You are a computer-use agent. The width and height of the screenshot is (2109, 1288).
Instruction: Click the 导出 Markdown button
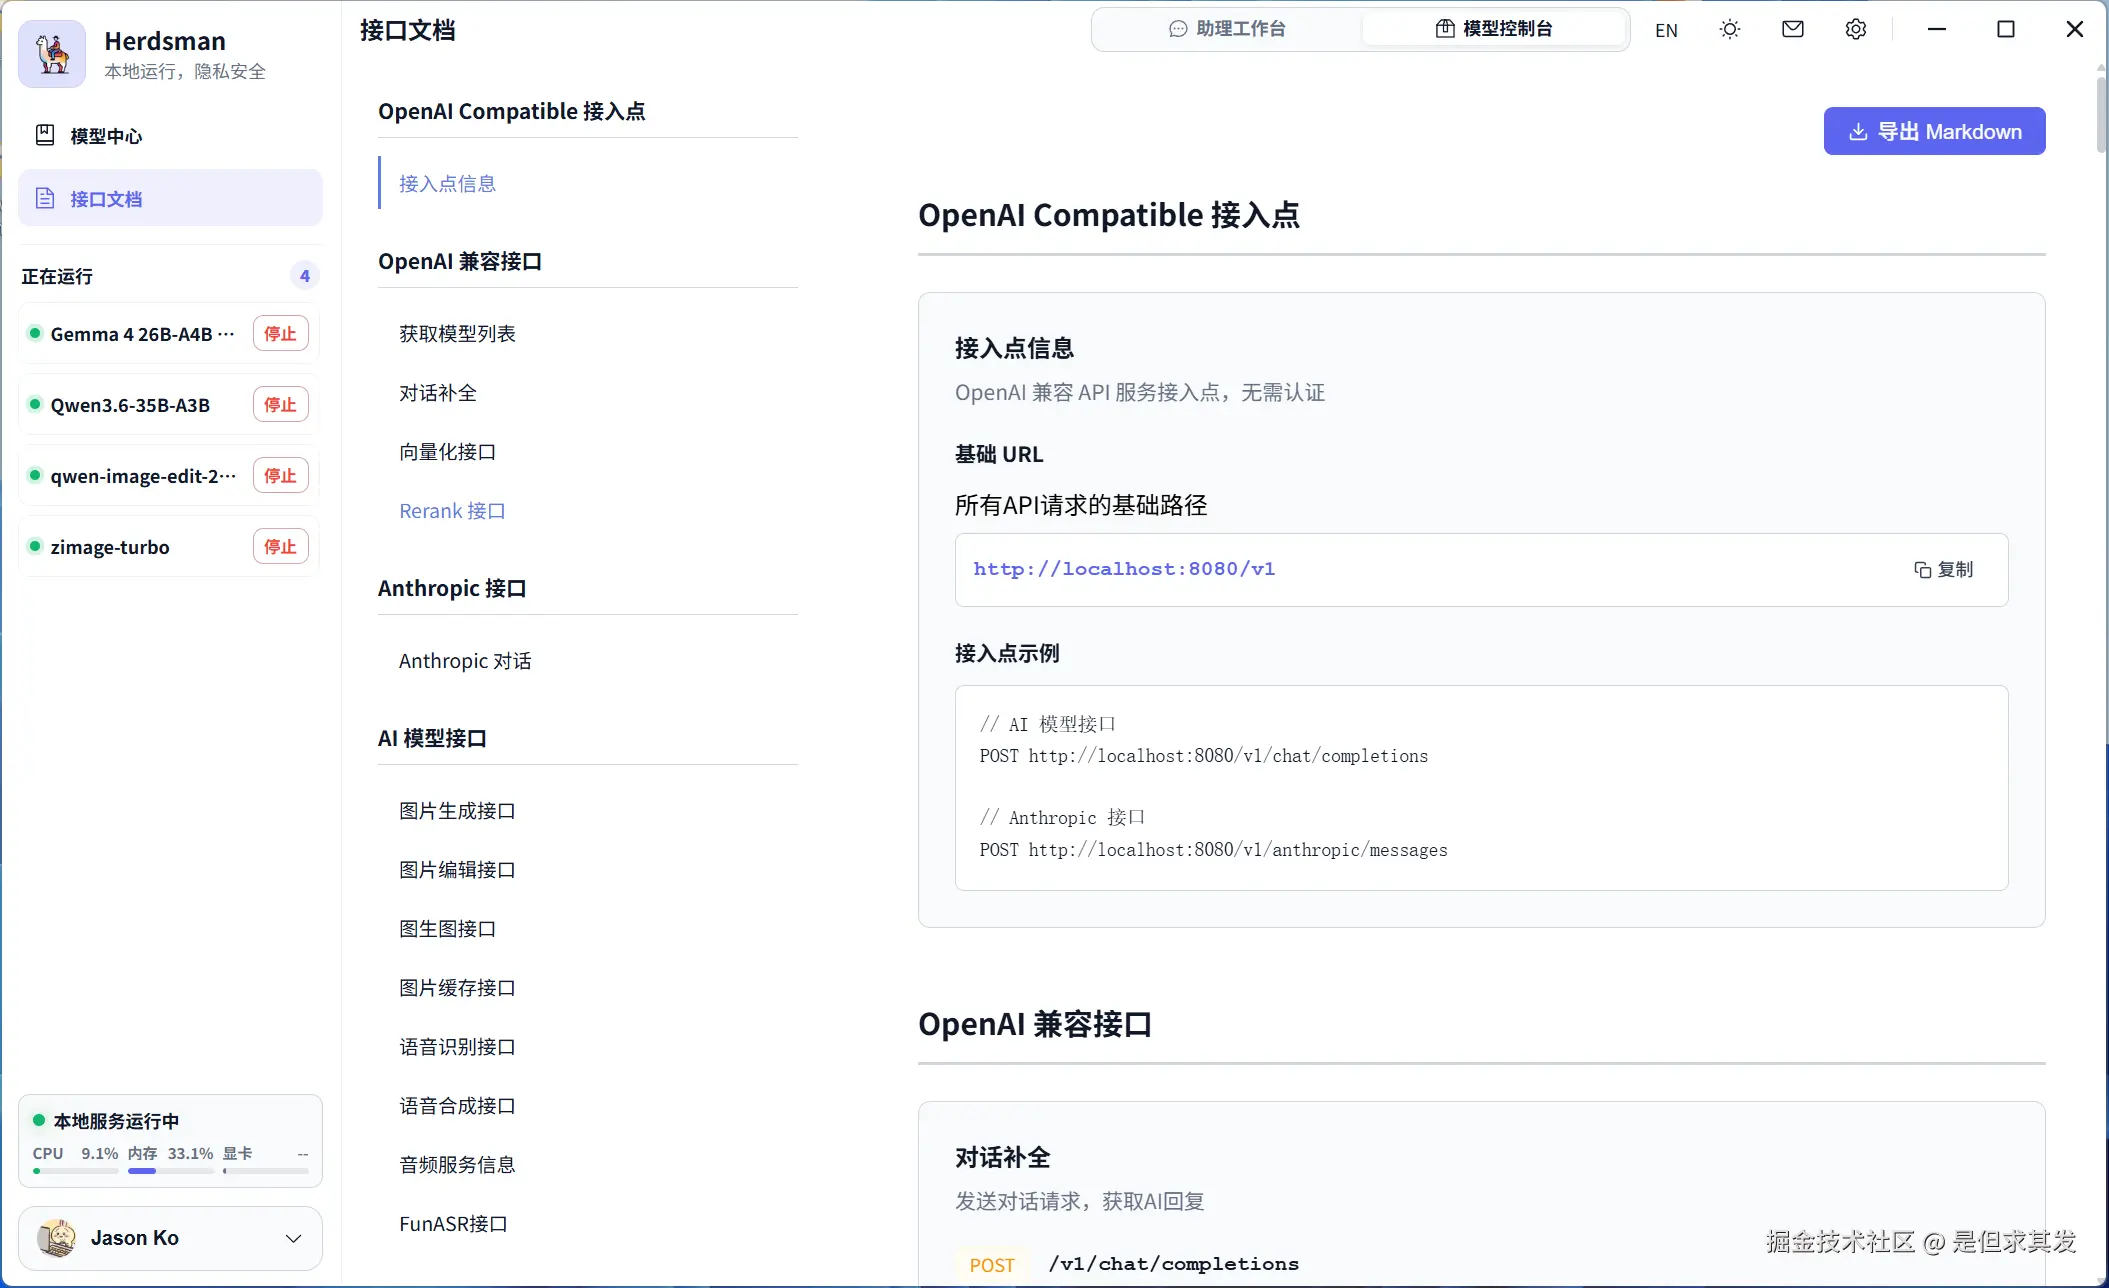[1934, 131]
